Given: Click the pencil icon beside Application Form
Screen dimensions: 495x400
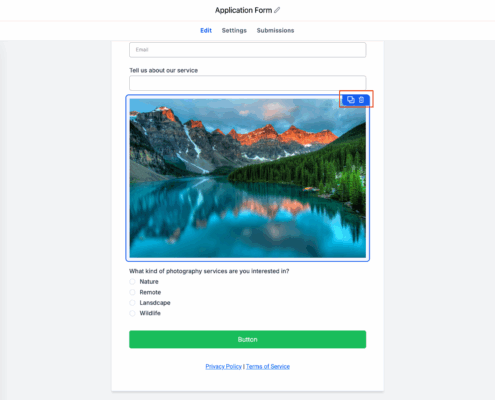Looking at the screenshot, I should coord(277,10).
